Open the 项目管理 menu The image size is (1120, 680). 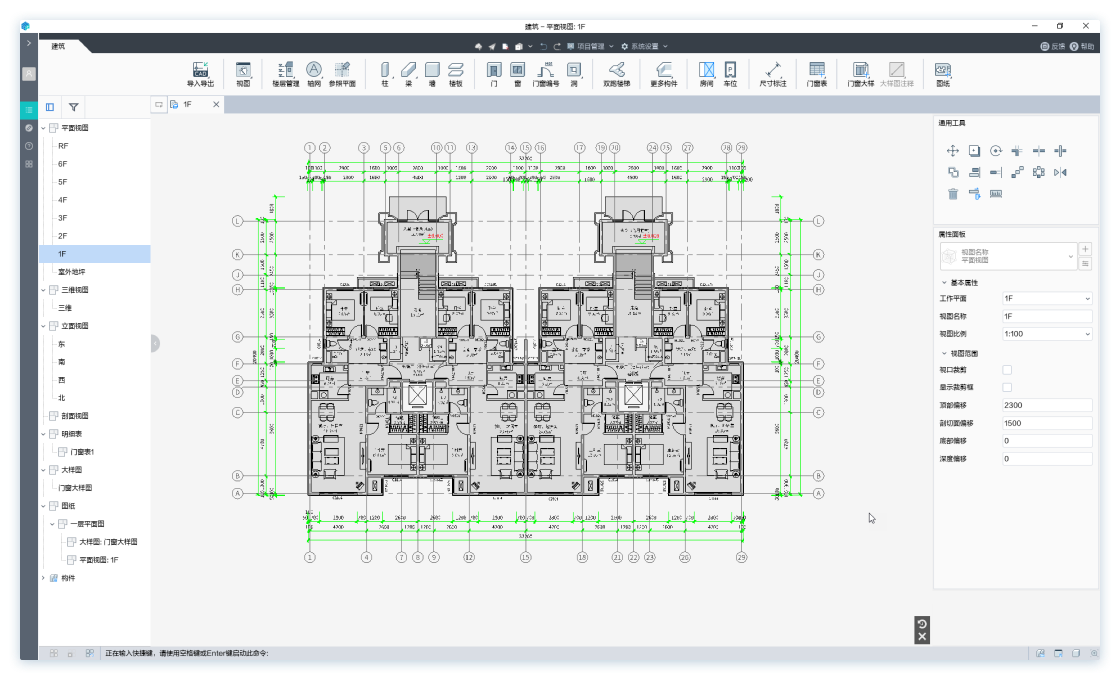pos(590,46)
